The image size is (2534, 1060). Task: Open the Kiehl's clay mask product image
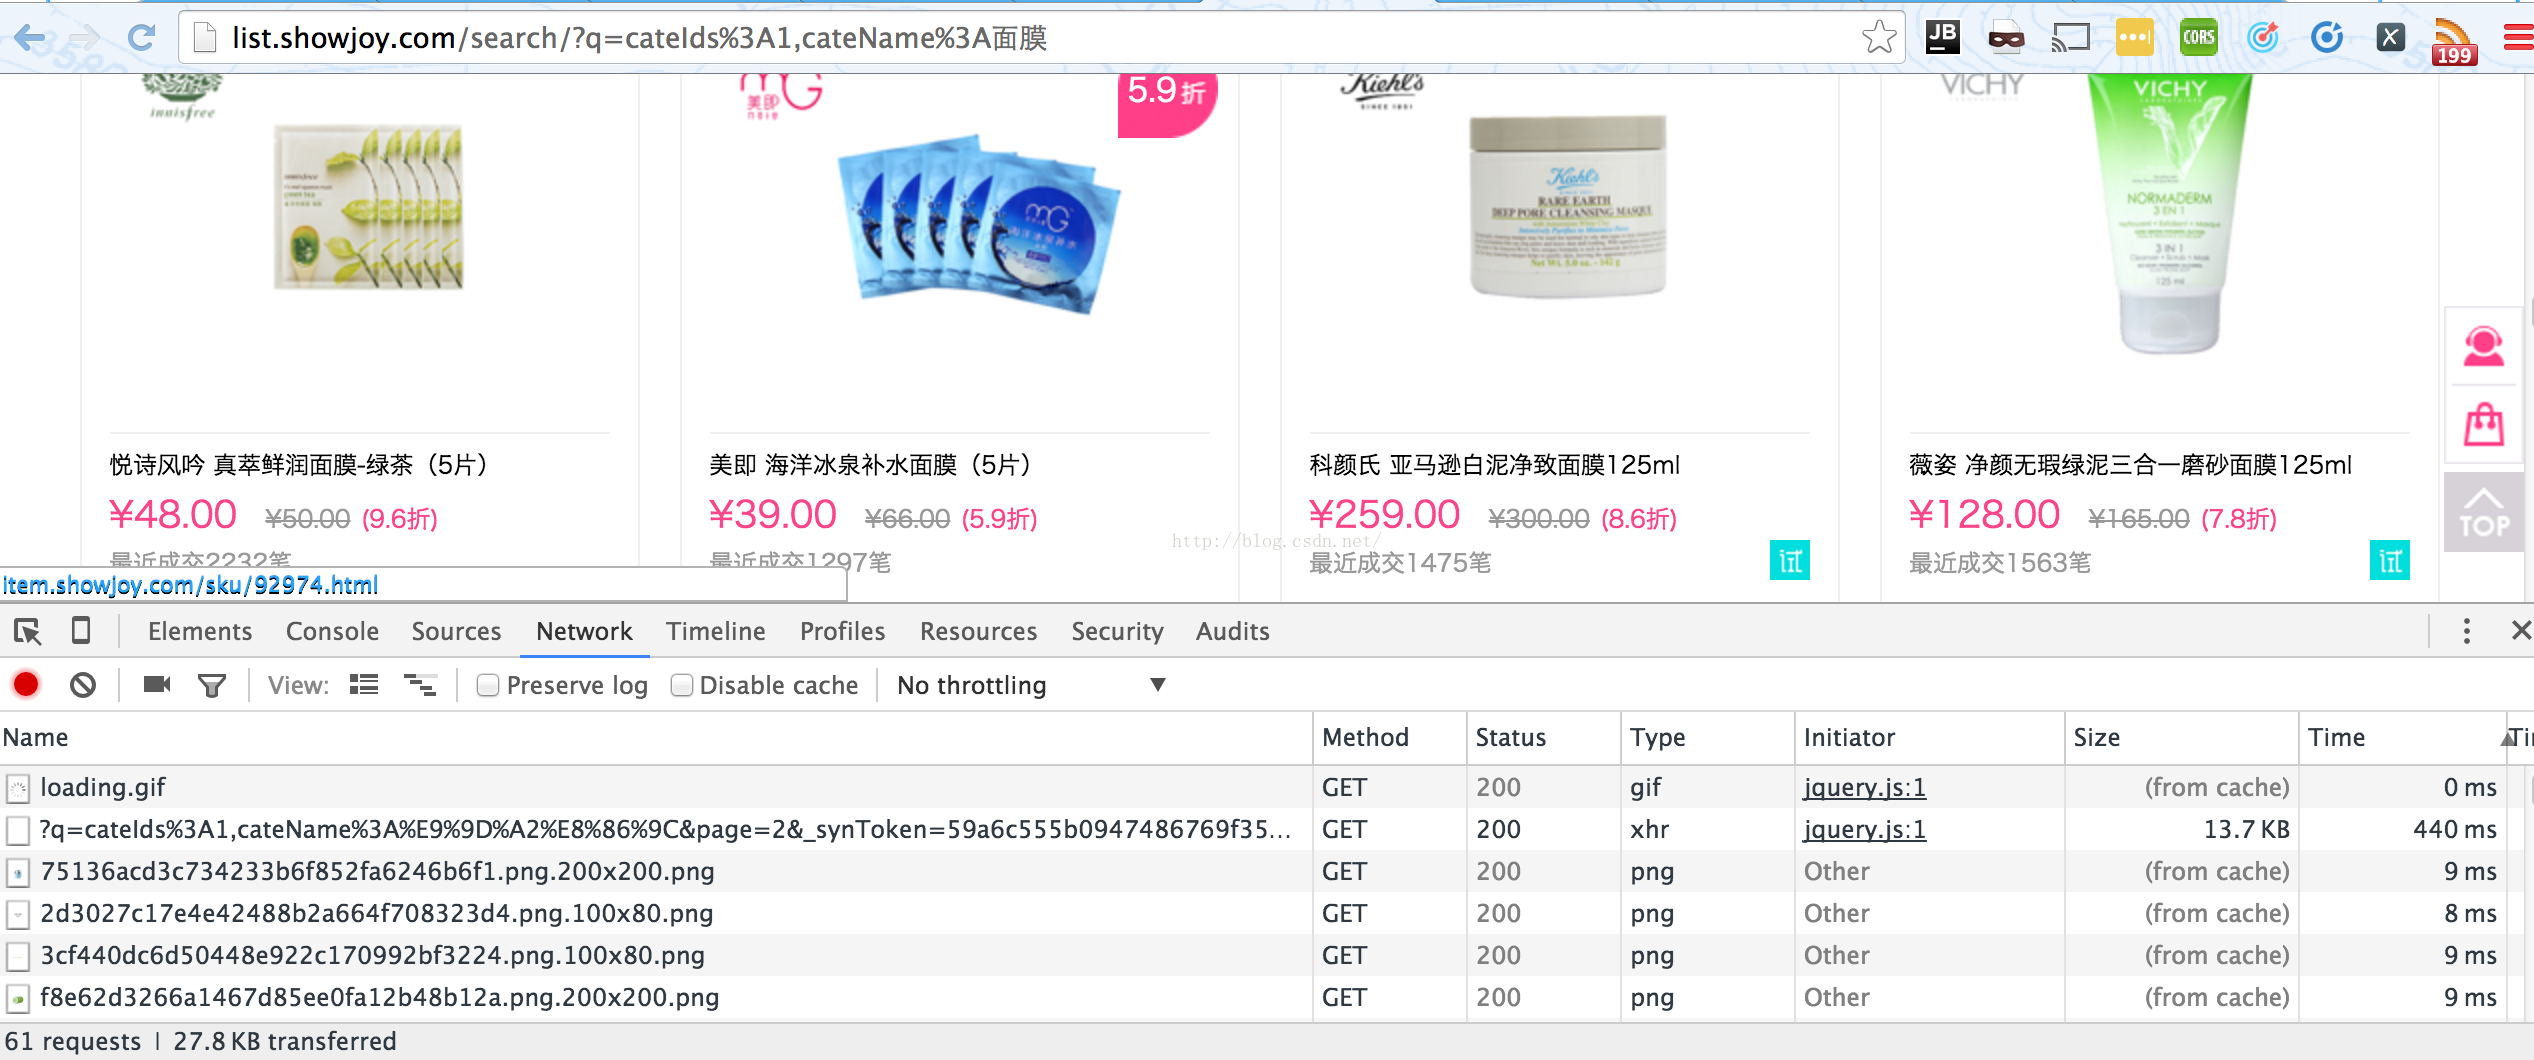click(1568, 205)
